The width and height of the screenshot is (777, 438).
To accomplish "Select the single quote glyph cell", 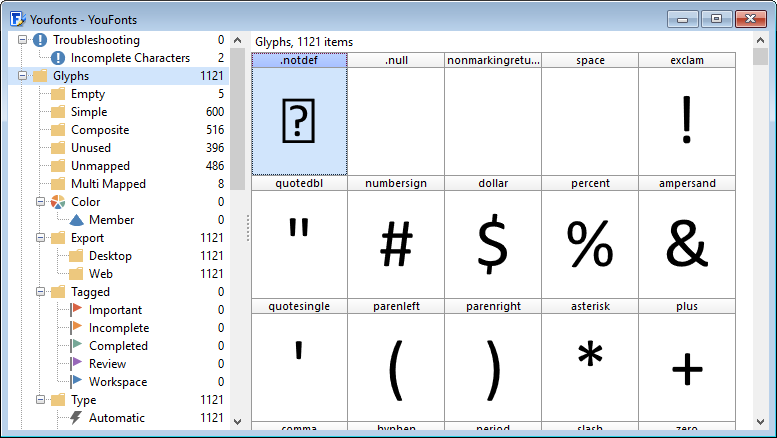I will tap(299, 367).
